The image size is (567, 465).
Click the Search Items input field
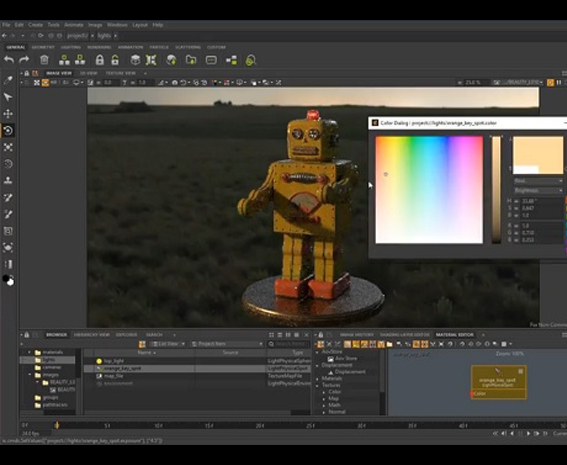pos(290,344)
